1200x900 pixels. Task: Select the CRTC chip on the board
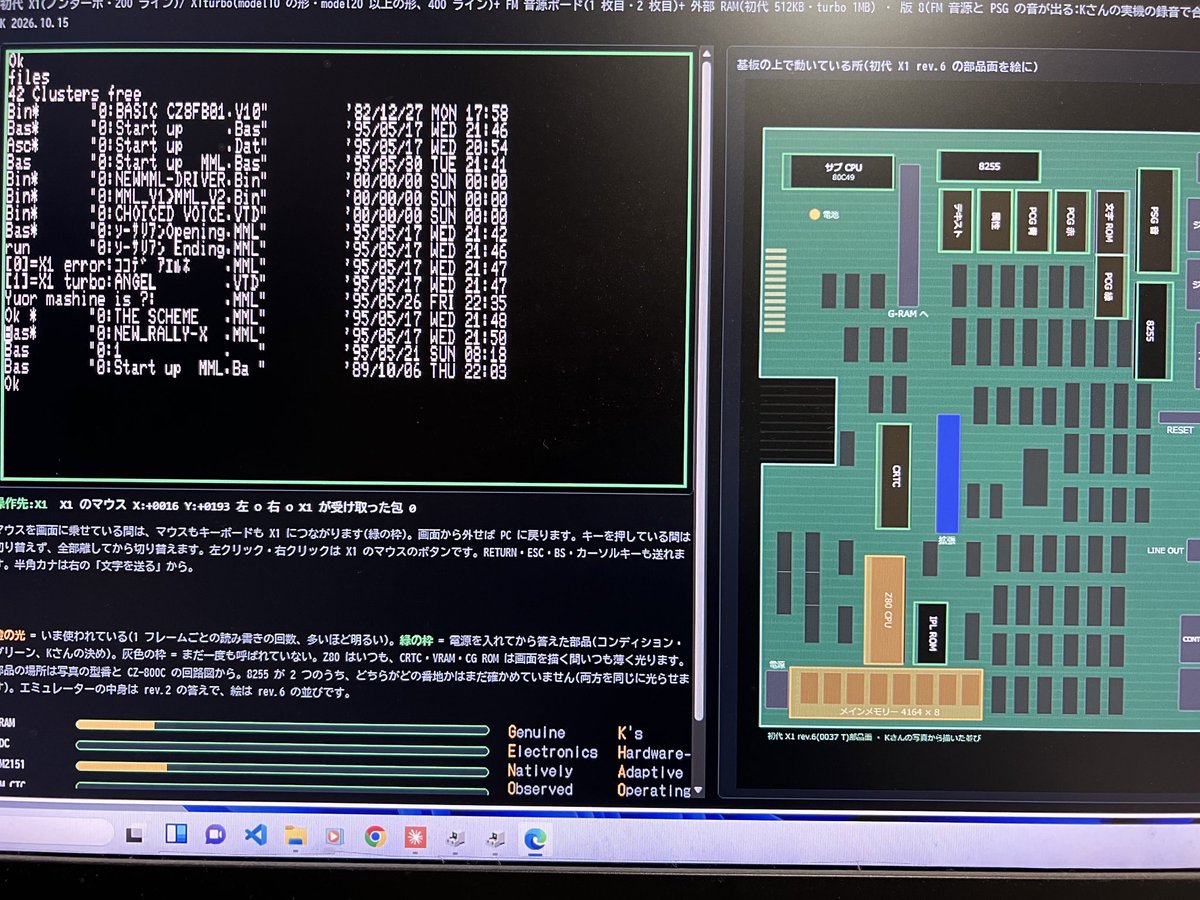click(x=894, y=476)
